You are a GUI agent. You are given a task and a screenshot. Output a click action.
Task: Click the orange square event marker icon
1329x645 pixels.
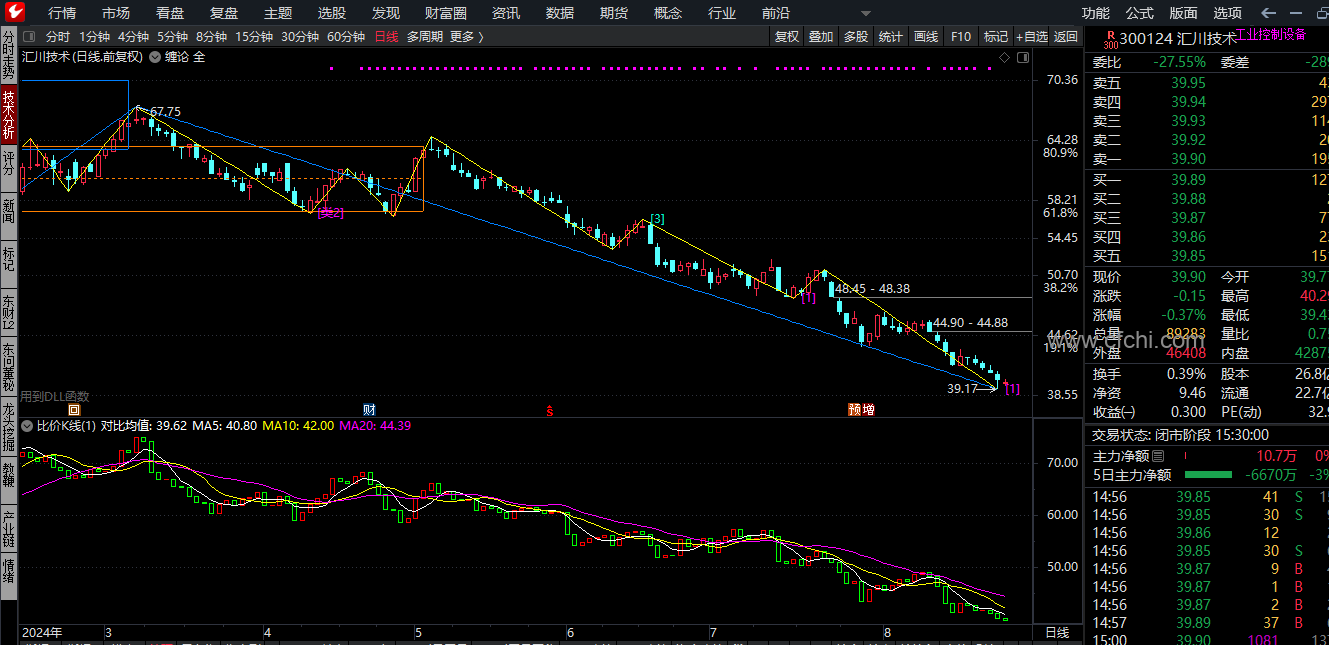click(x=74, y=409)
